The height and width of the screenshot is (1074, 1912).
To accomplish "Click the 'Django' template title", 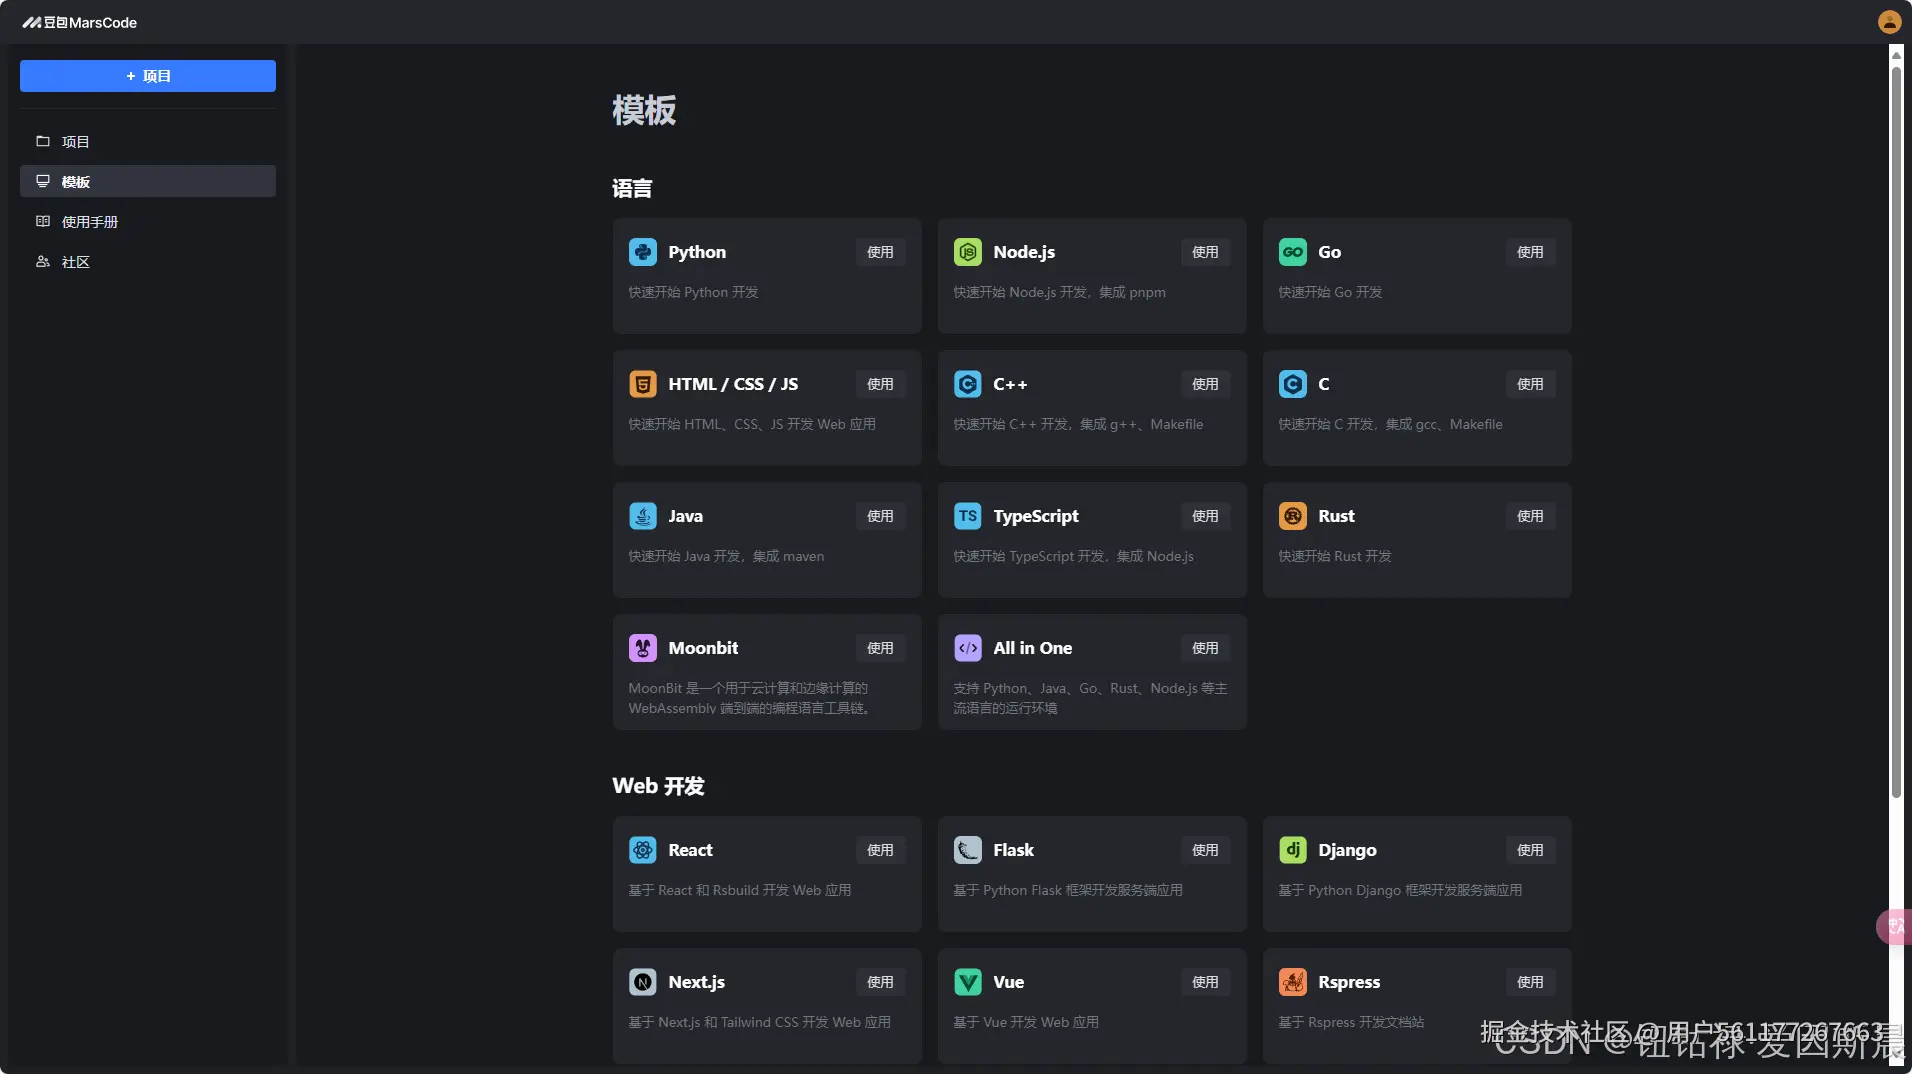I will (x=1347, y=850).
